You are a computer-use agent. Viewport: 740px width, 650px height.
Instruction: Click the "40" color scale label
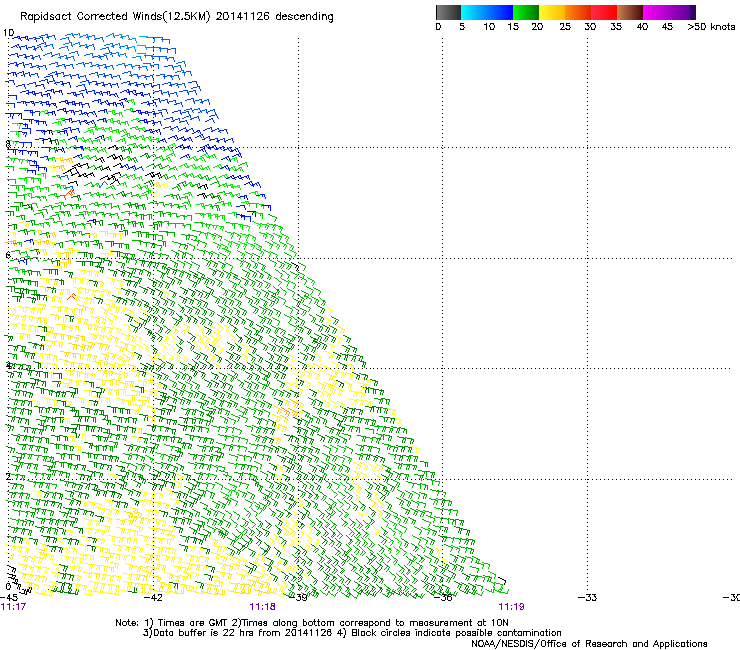coord(642,27)
